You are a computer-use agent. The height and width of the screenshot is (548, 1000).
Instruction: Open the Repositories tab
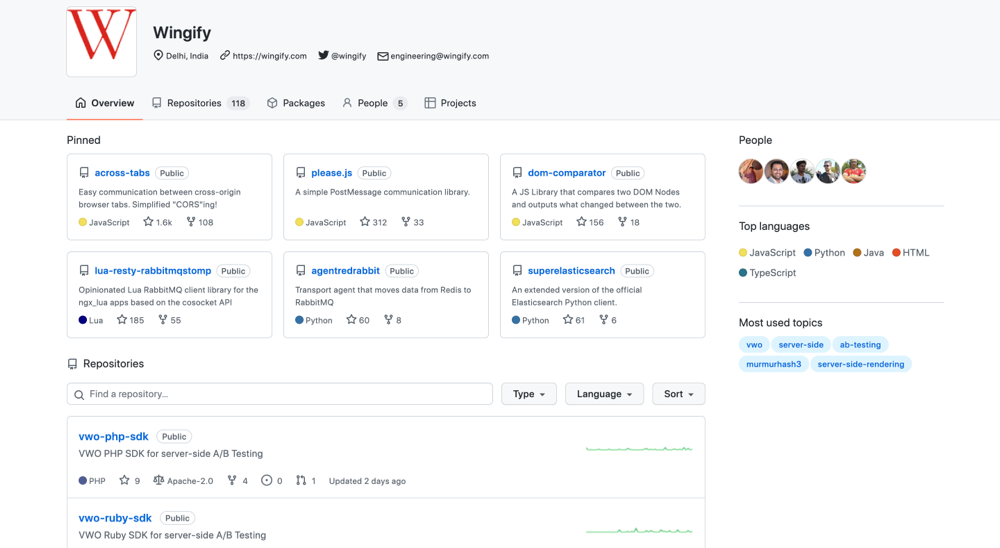pyautogui.click(x=200, y=103)
